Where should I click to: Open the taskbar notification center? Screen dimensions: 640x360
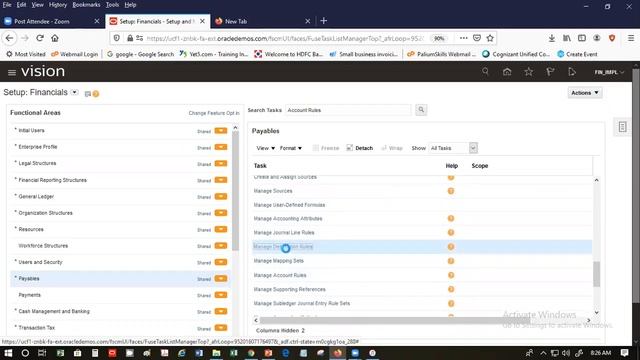(x=624, y=353)
